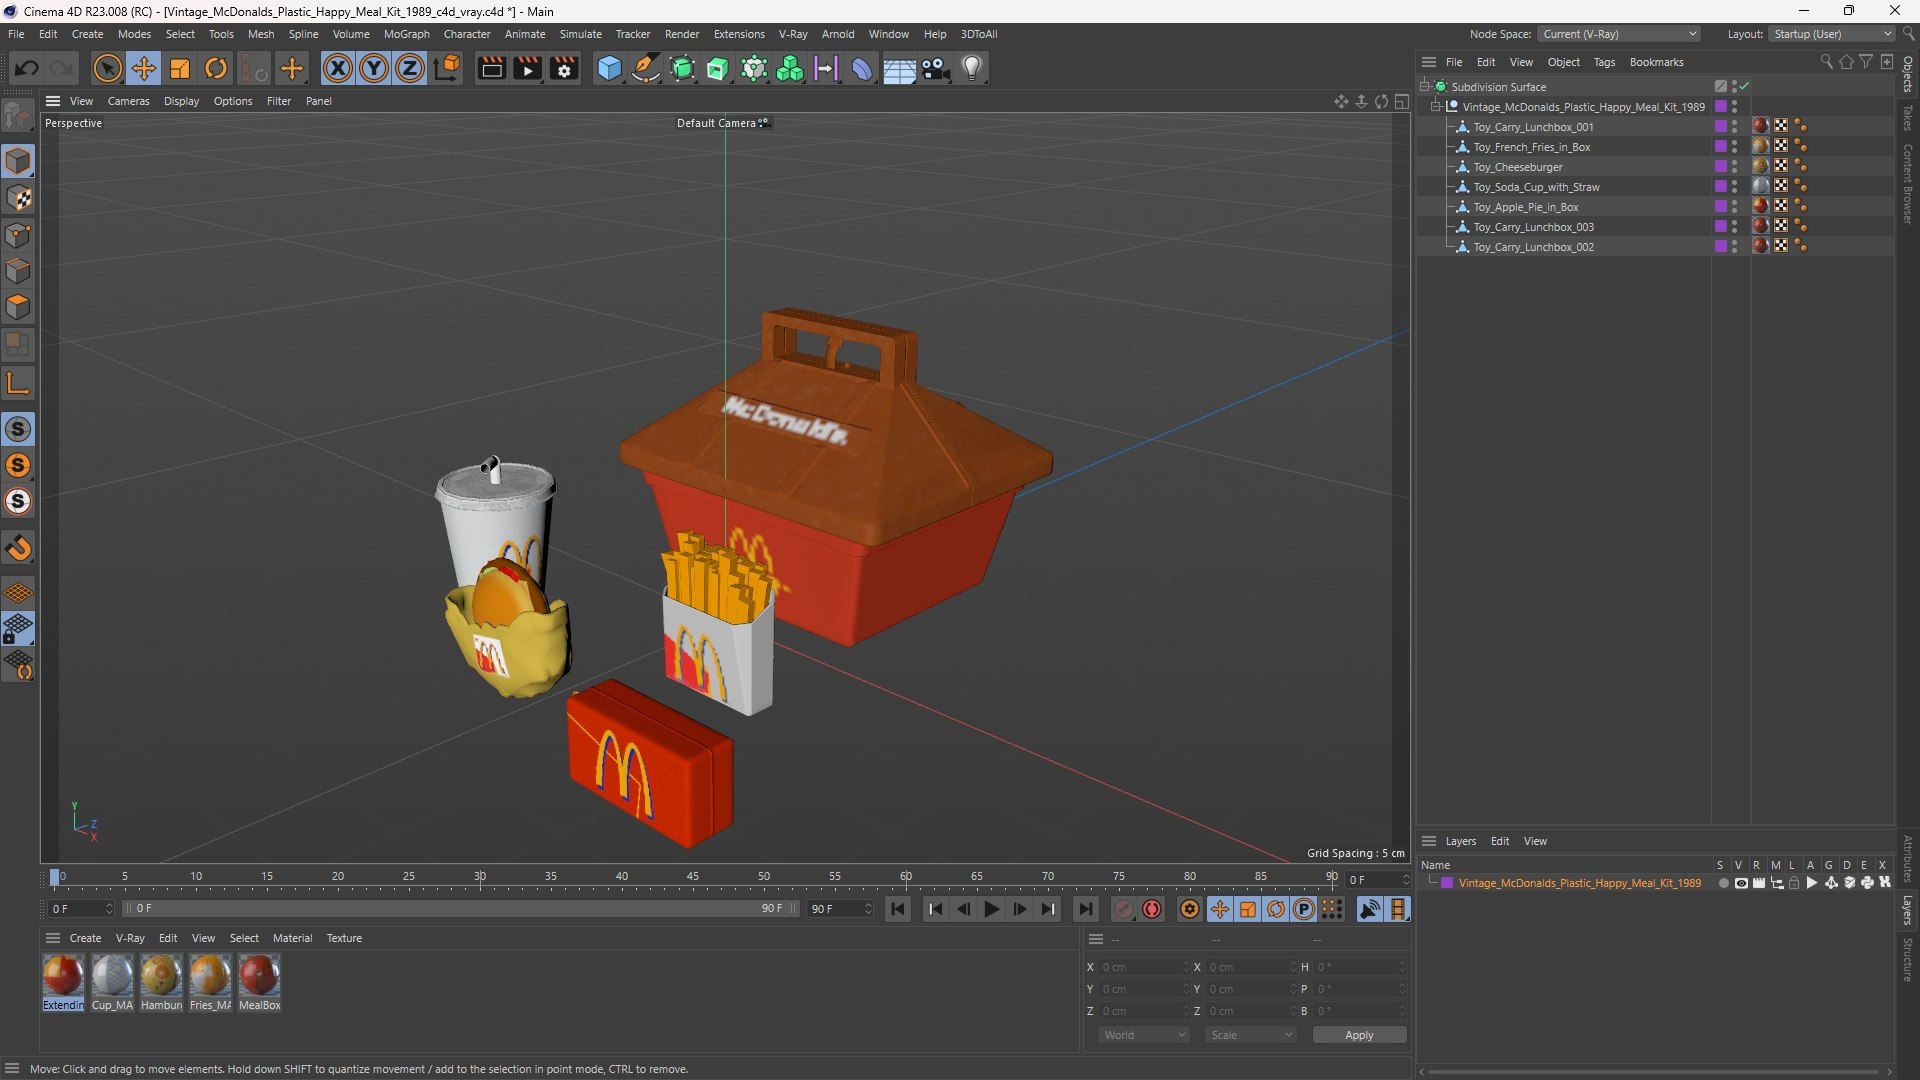The width and height of the screenshot is (1920, 1080).
Task: Select the Live Selection tool
Action: (x=107, y=68)
